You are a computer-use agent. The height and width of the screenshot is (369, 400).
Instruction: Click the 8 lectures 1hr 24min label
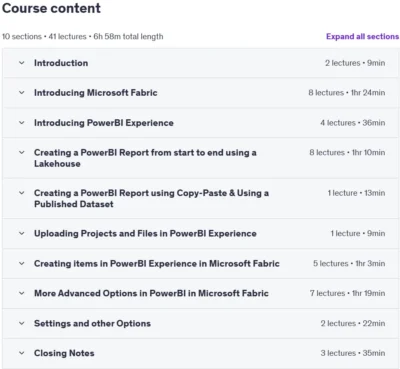pyautogui.click(x=347, y=93)
